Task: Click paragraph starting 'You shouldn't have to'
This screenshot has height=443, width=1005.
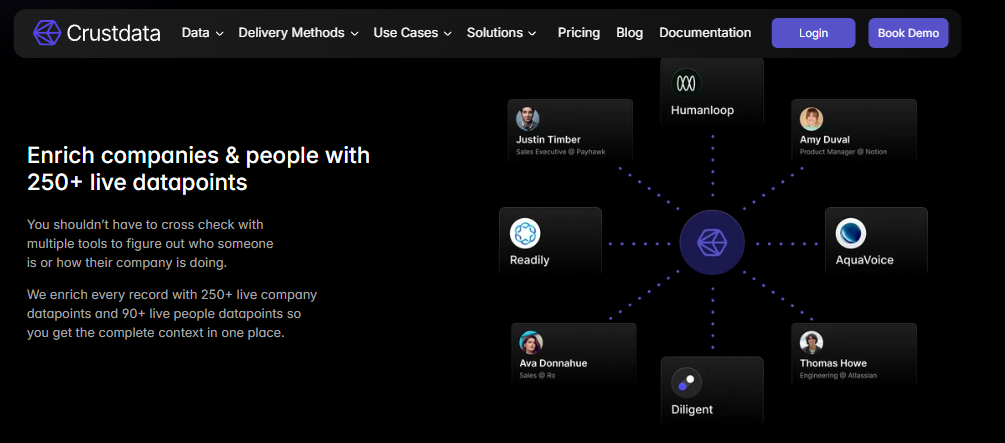Action: [150, 244]
